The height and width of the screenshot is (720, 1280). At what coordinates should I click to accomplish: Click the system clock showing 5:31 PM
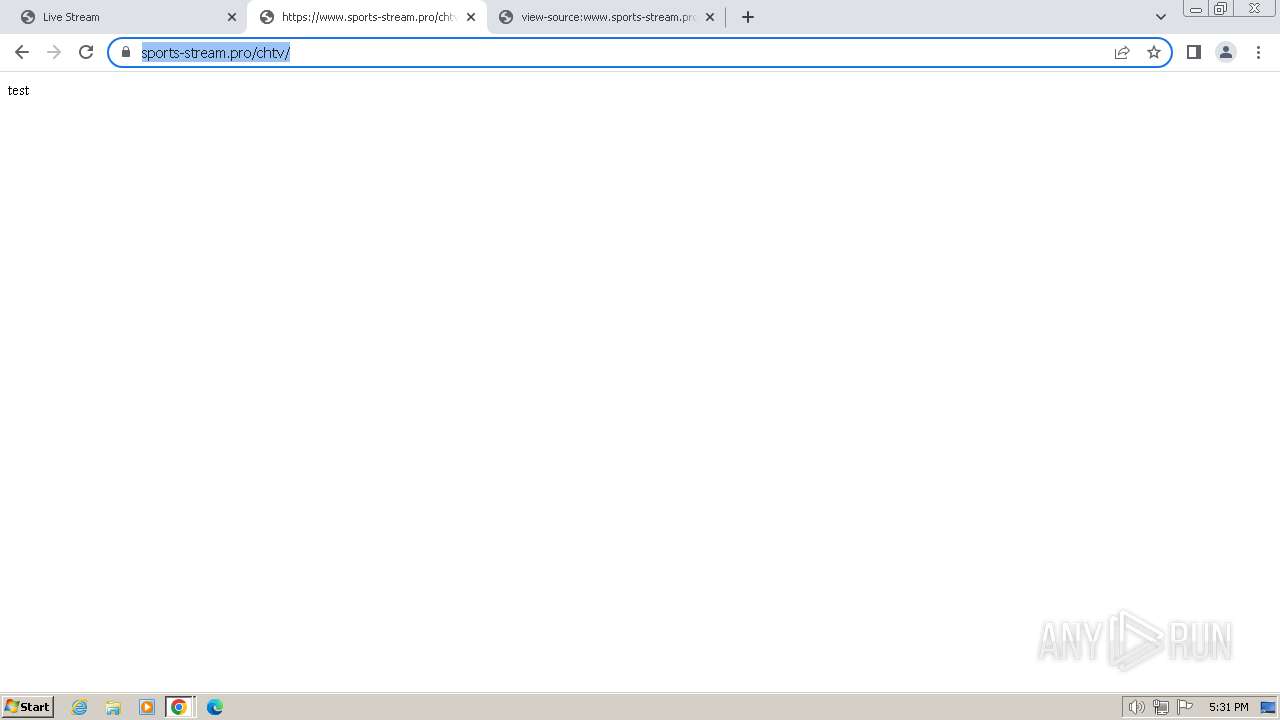(1228, 707)
